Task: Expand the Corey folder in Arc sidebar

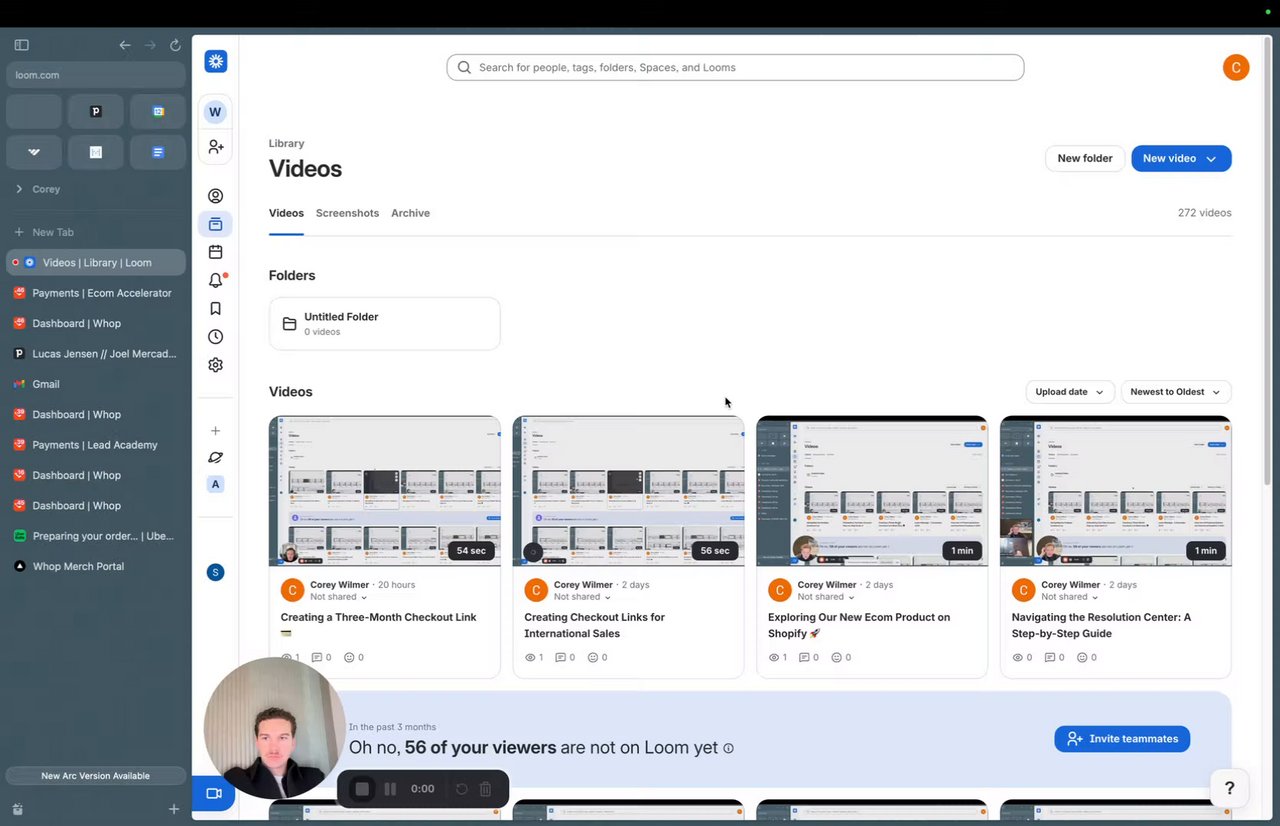Action: (x=19, y=189)
